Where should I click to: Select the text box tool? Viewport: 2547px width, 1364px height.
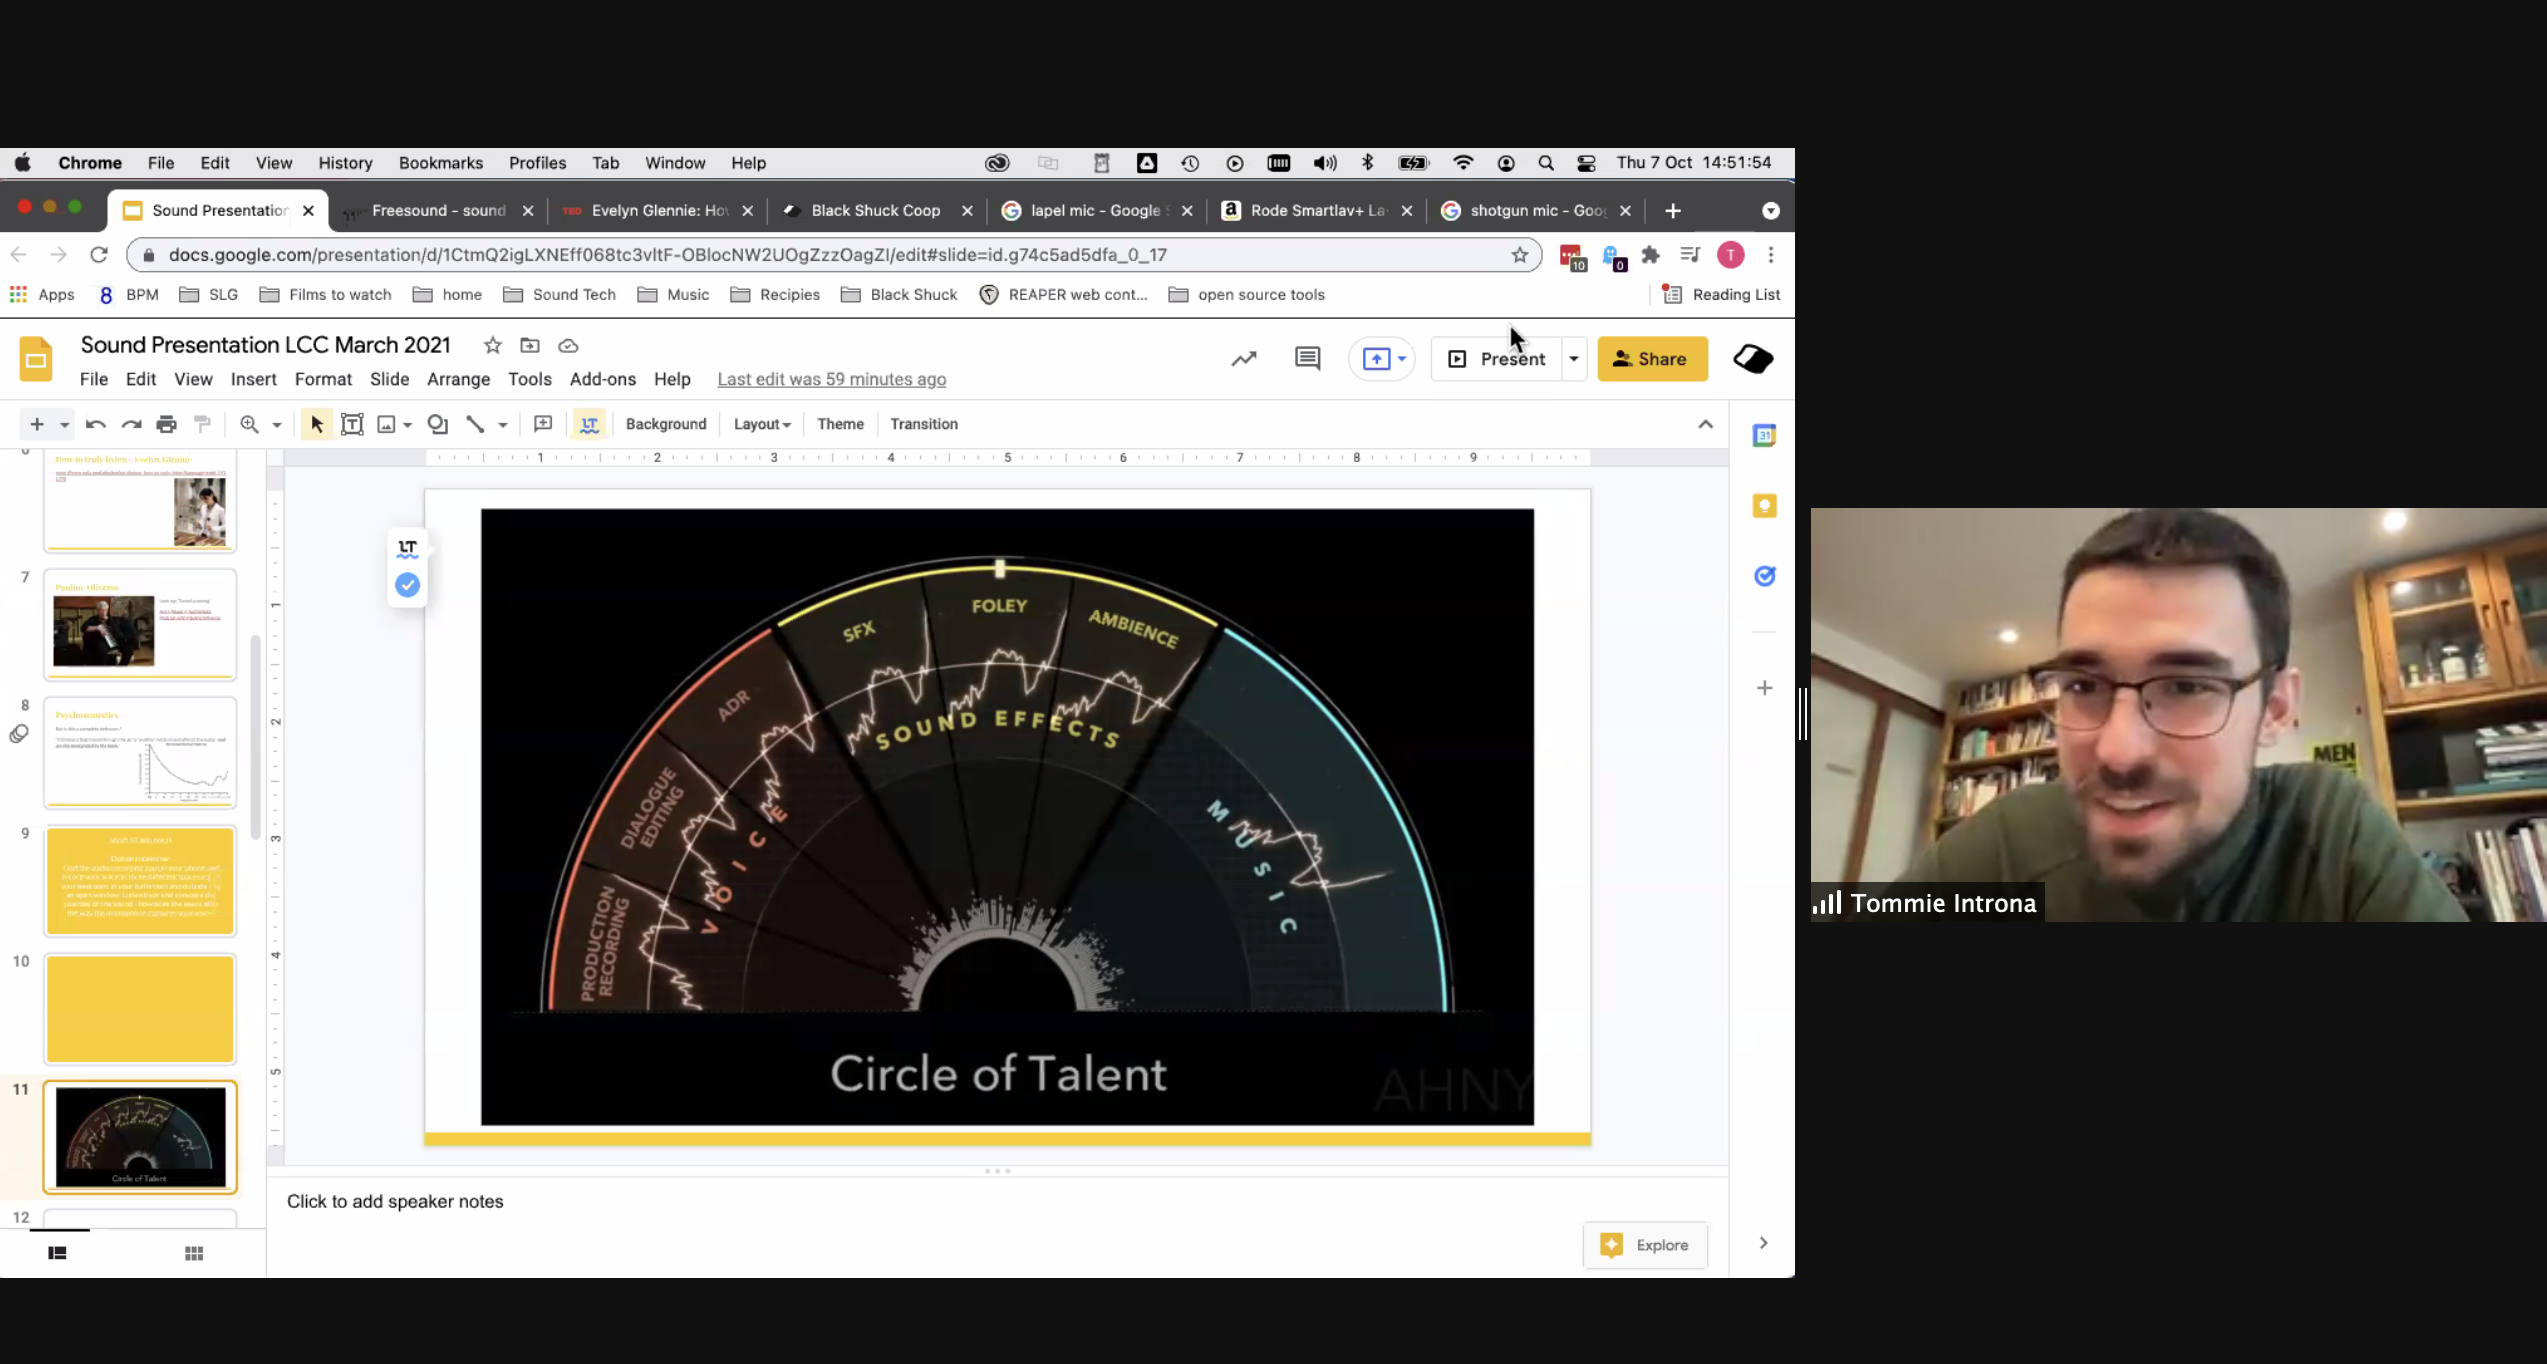[x=352, y=424]
